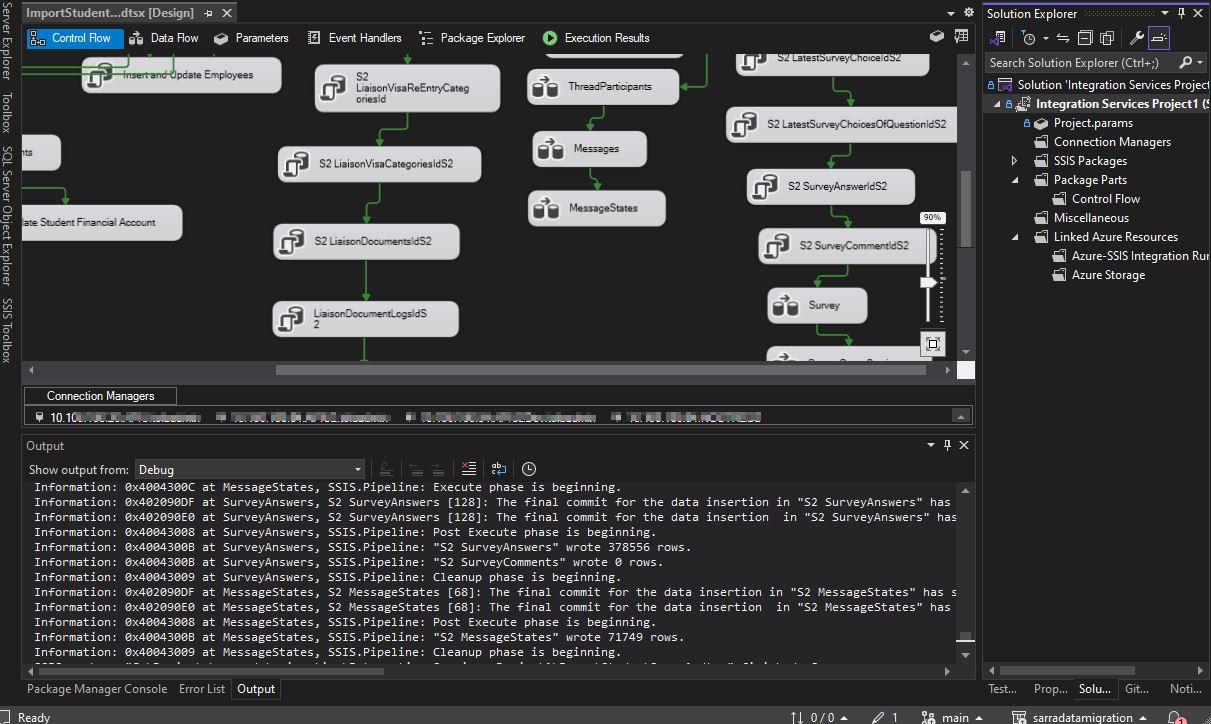
Task: Toggle Preview Selected Items in Solution Explorer
Action: (x=1159, y=38)
